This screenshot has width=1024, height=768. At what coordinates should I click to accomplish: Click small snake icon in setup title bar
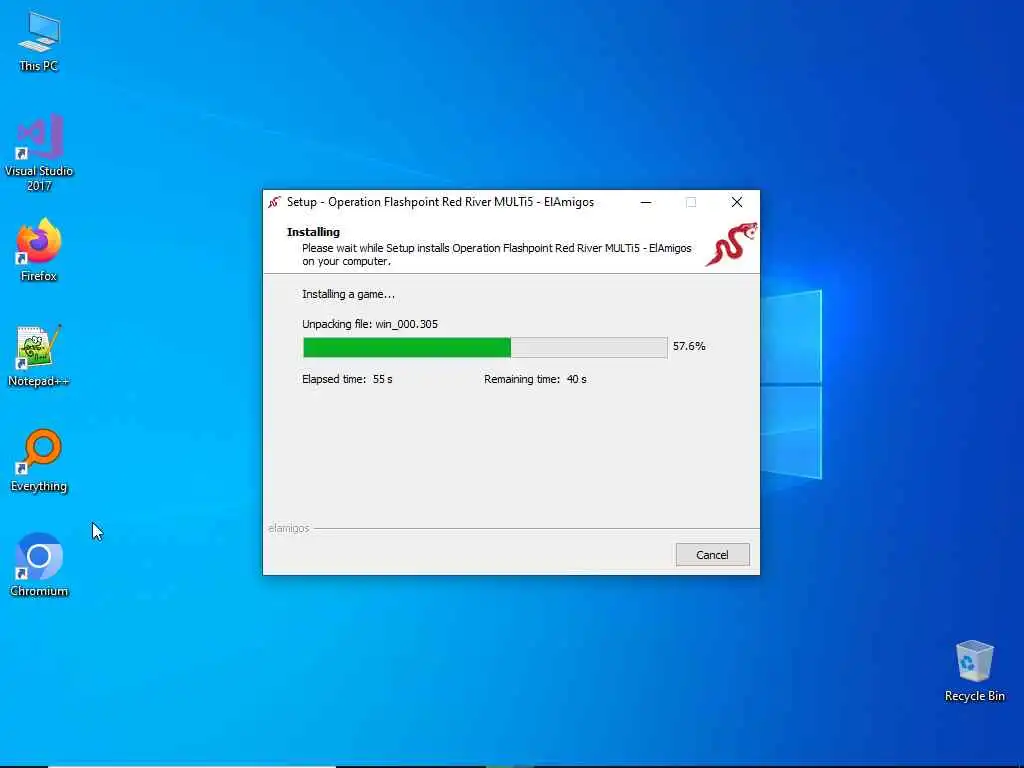pos(274,202)
